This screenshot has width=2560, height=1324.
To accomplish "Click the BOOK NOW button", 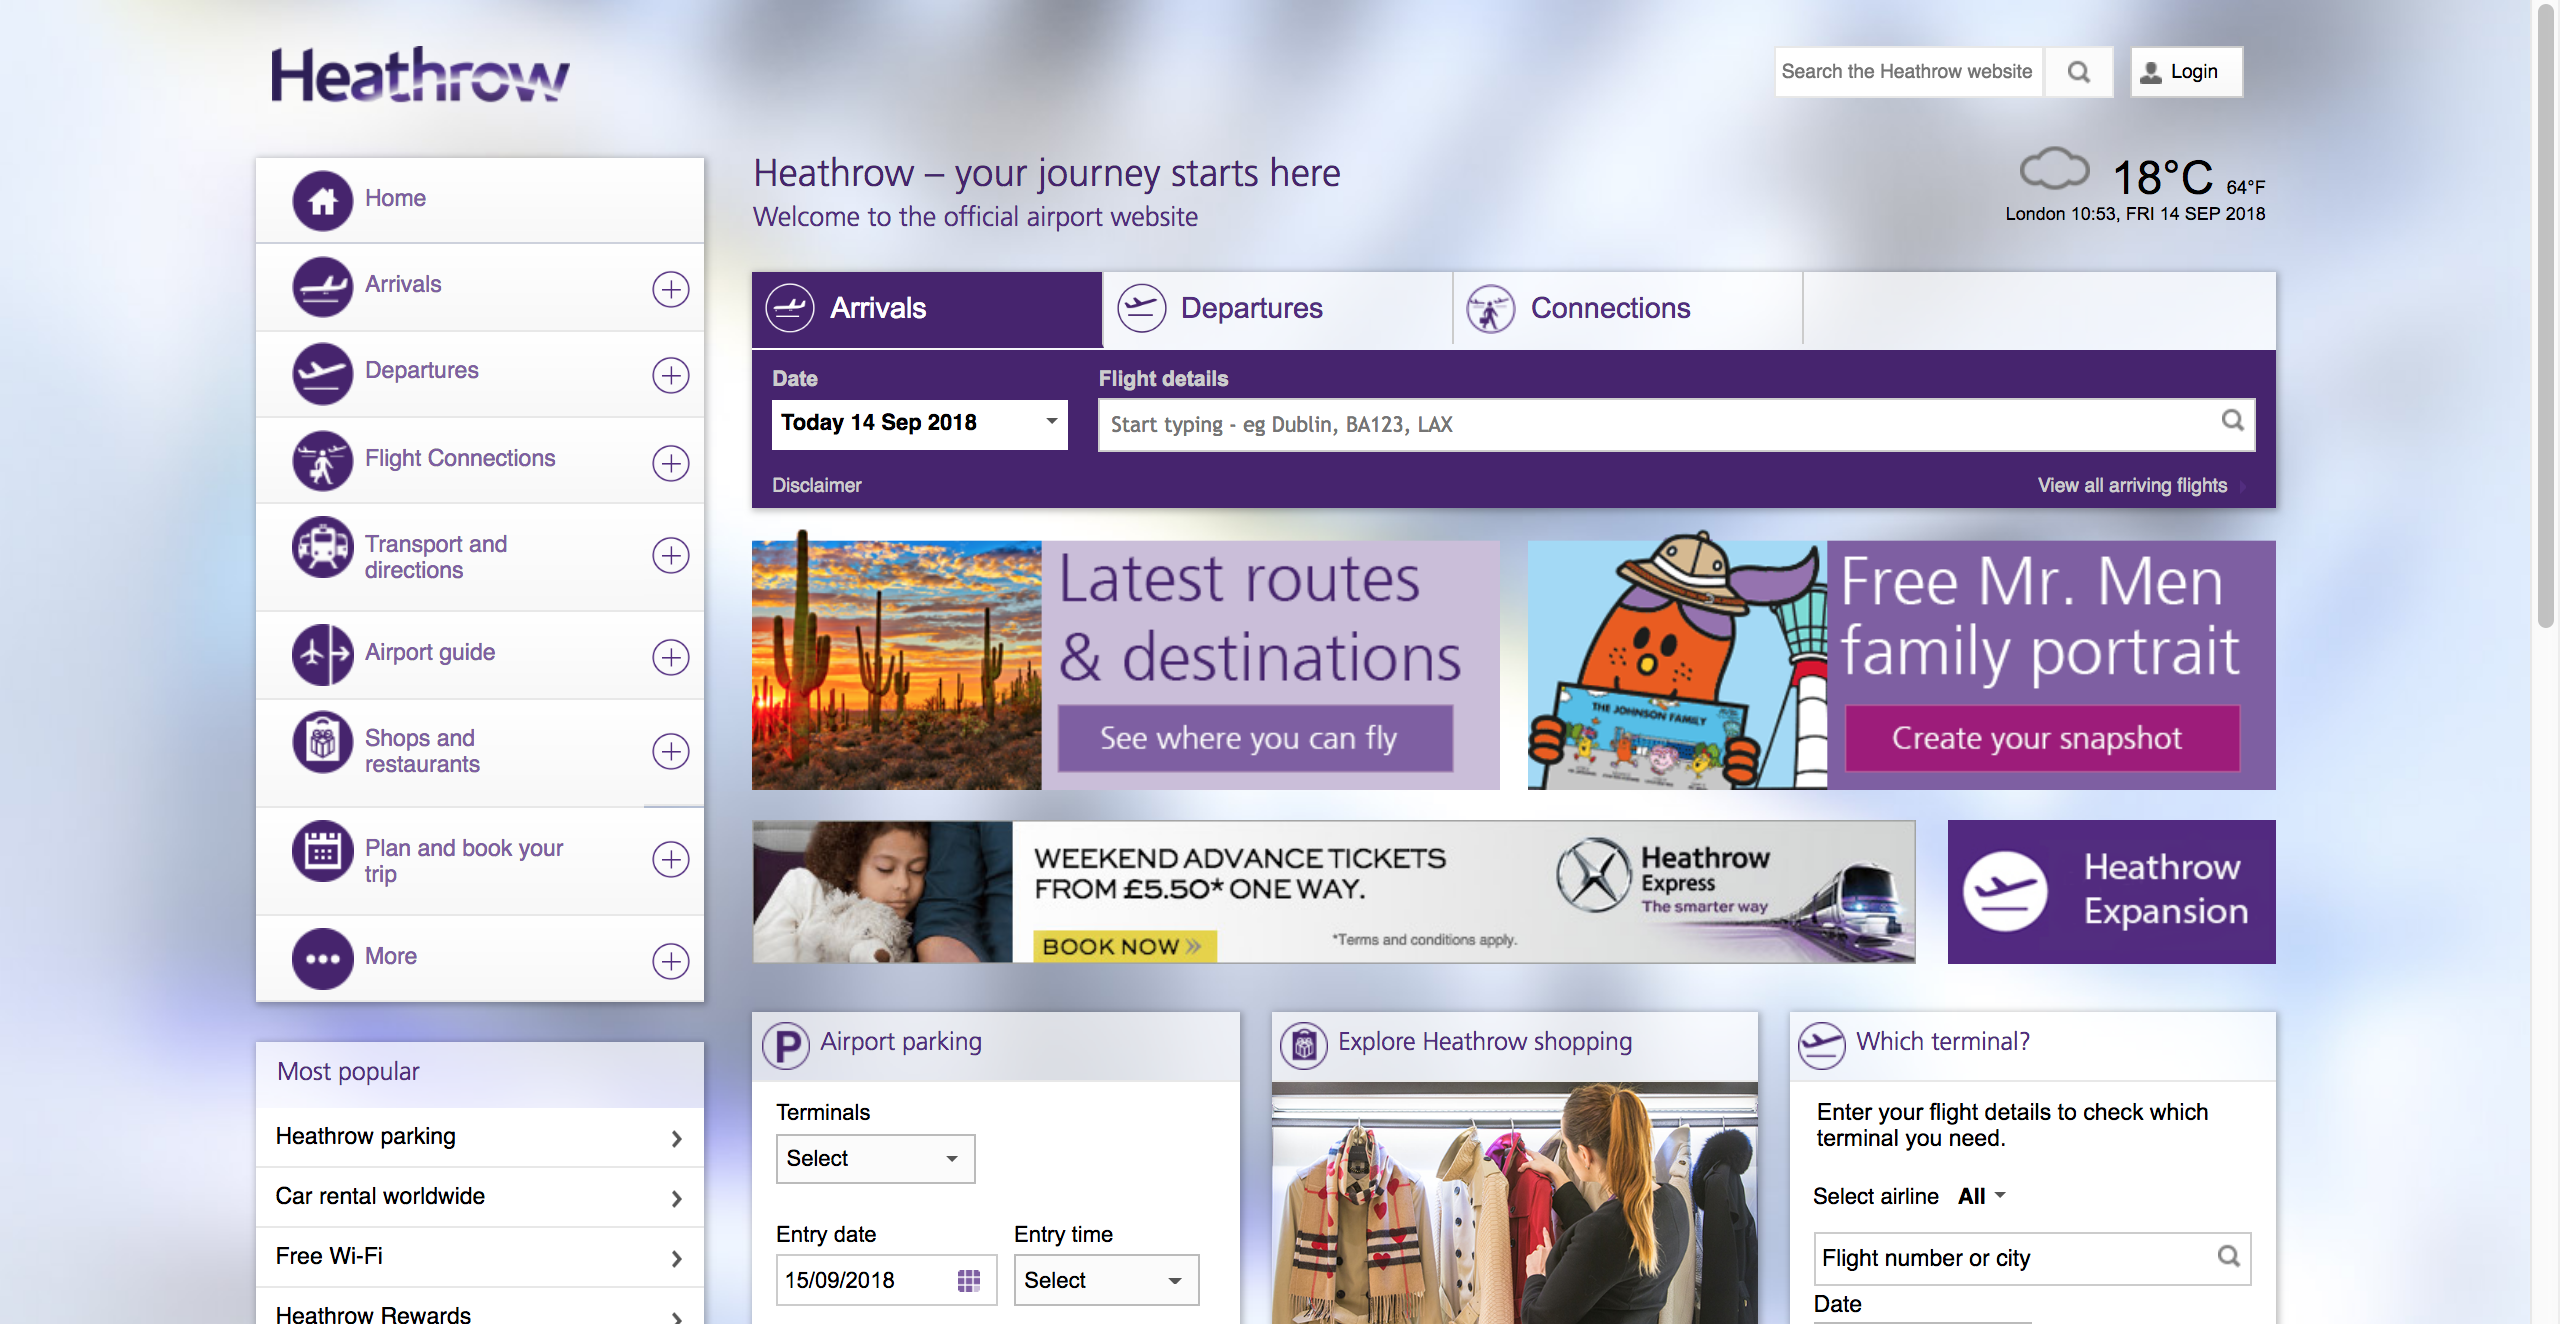I will 1124,946.
